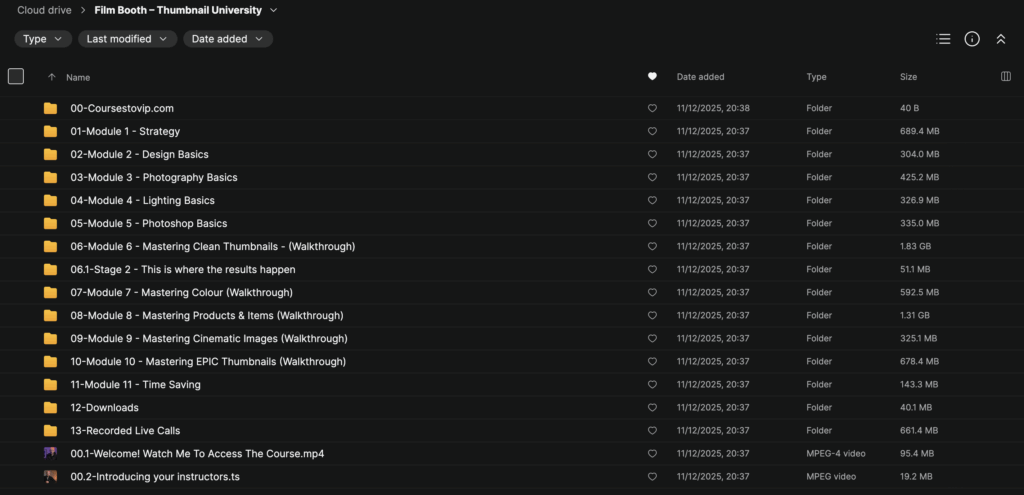Favorite the 13-Recorded Live Calls folder
1024x495 pixels.
coord(652,431)
